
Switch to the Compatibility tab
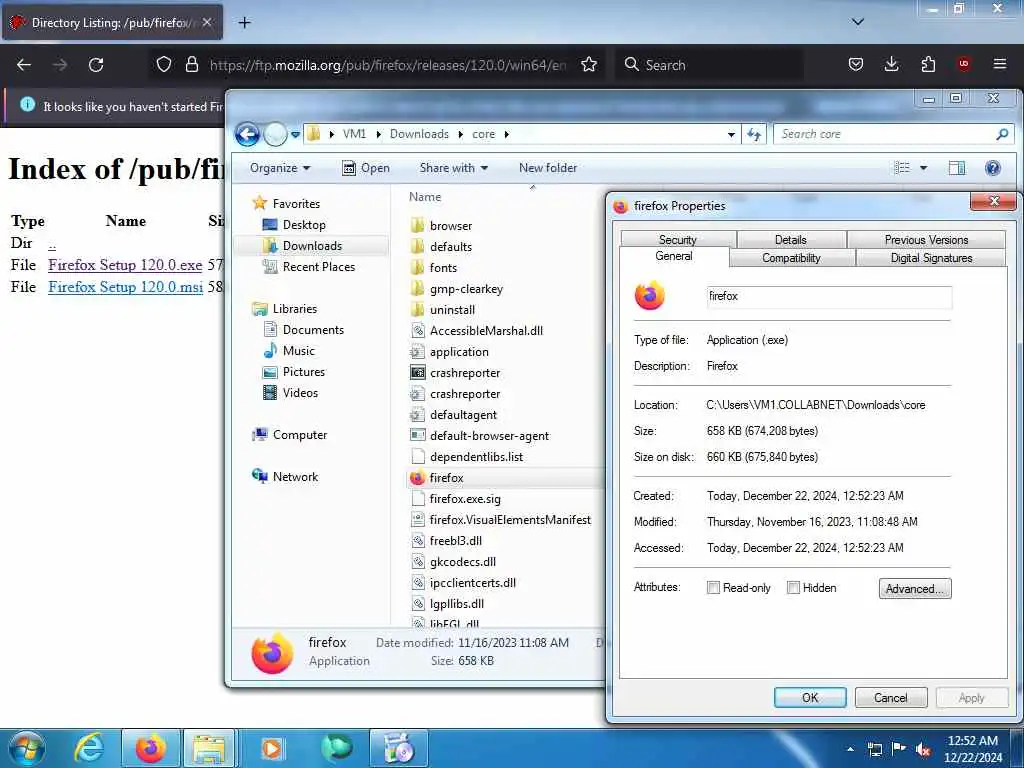[x=791, y=258]
